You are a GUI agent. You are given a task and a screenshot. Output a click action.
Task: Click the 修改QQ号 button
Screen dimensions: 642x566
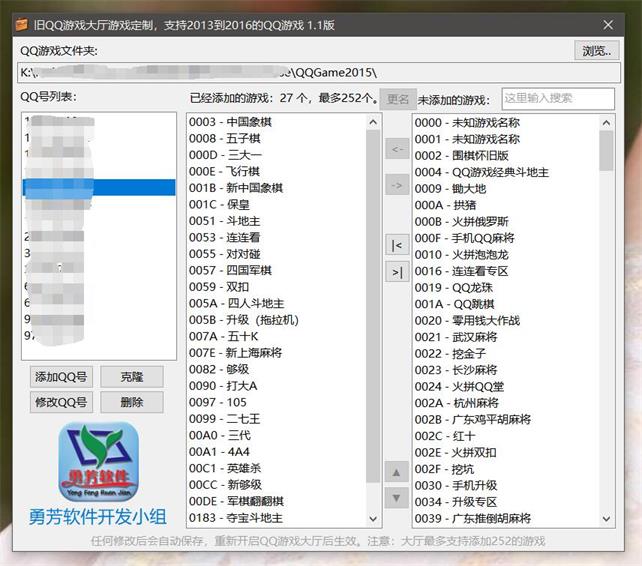click(61, 402)
